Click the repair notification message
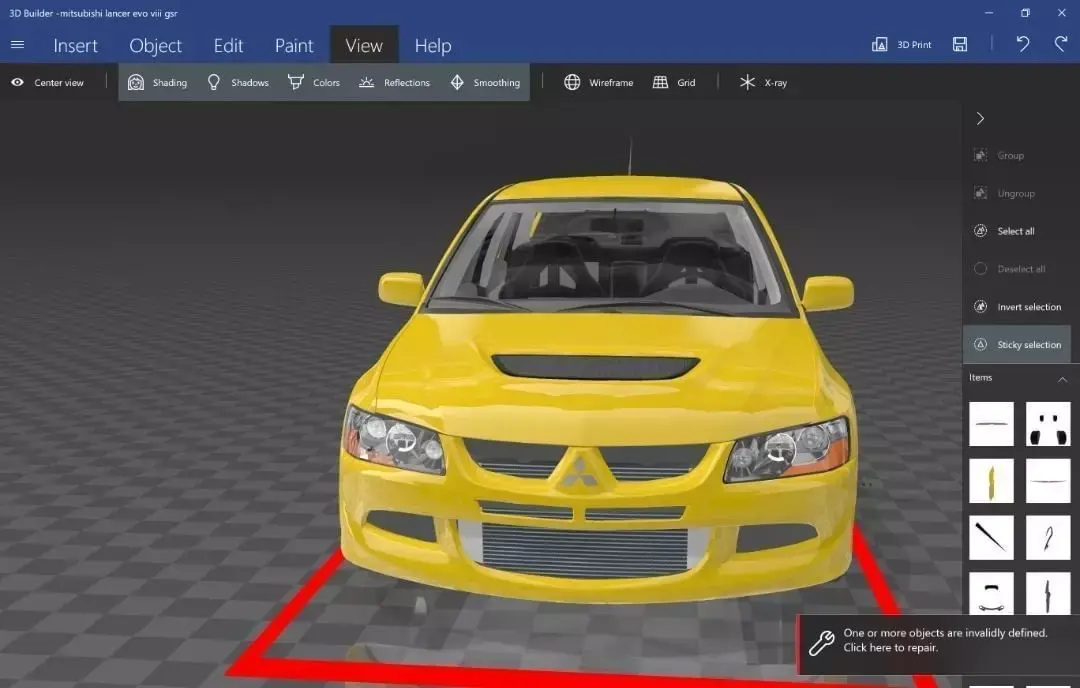Image resolution: width=1080 pixels, height=688 pixels. [x=945, y=640]
